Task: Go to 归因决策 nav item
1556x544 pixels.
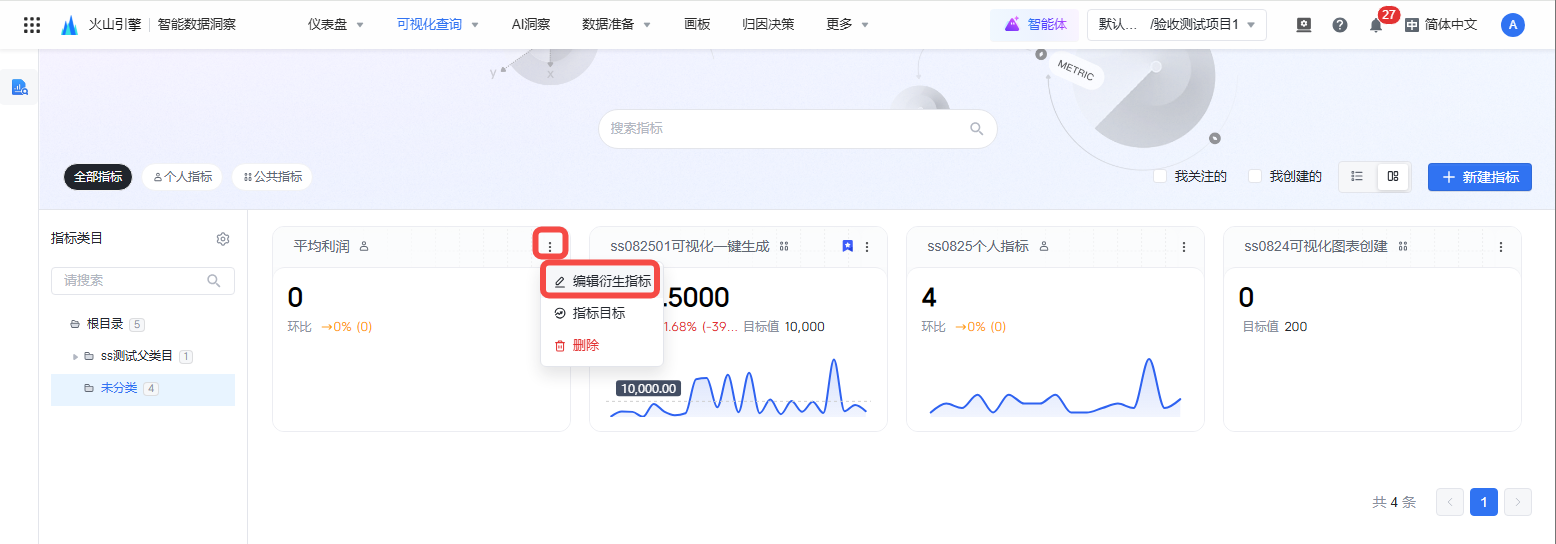Action: tap(768, 24)
